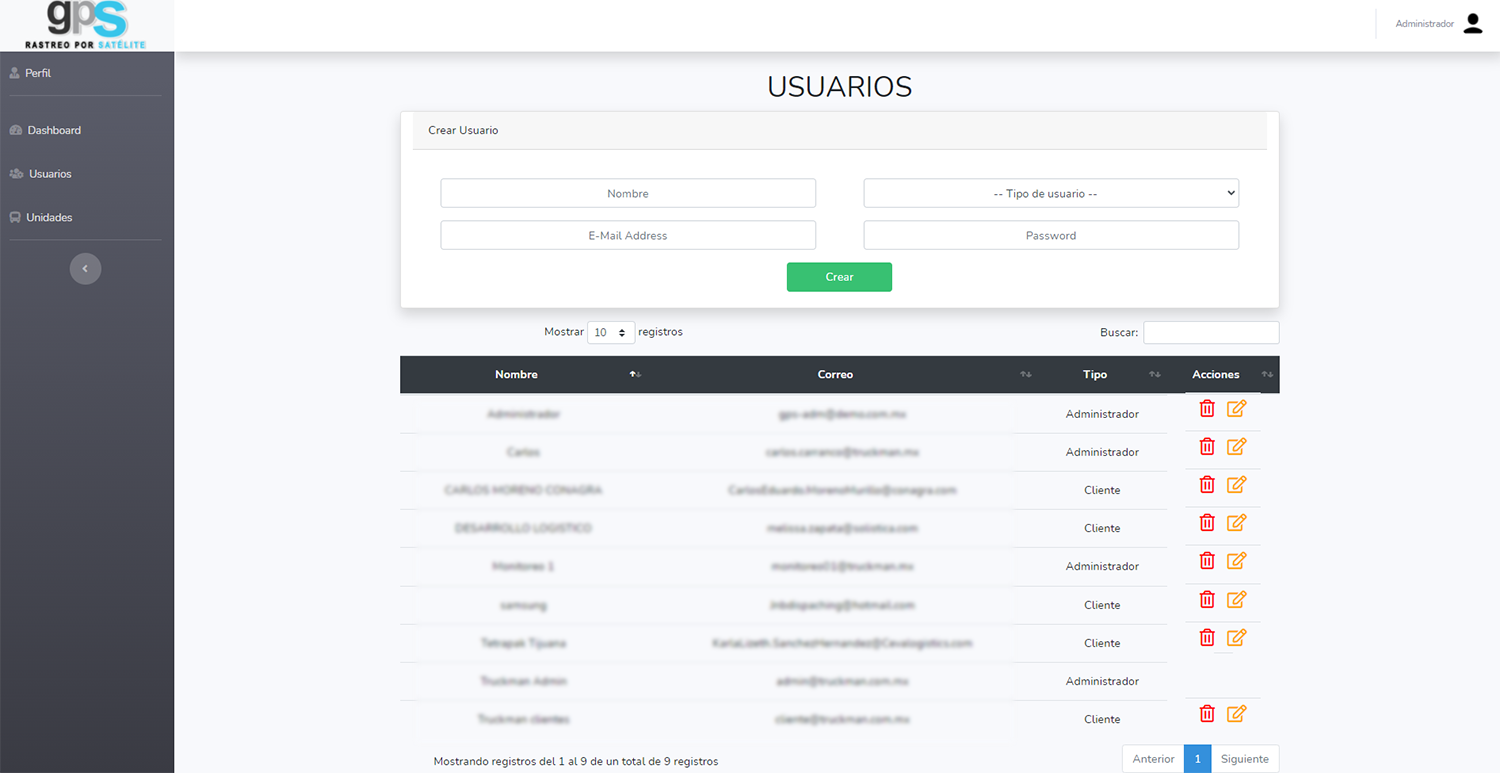Click the delete trash icon for Carlos row

pos(1207,447)
